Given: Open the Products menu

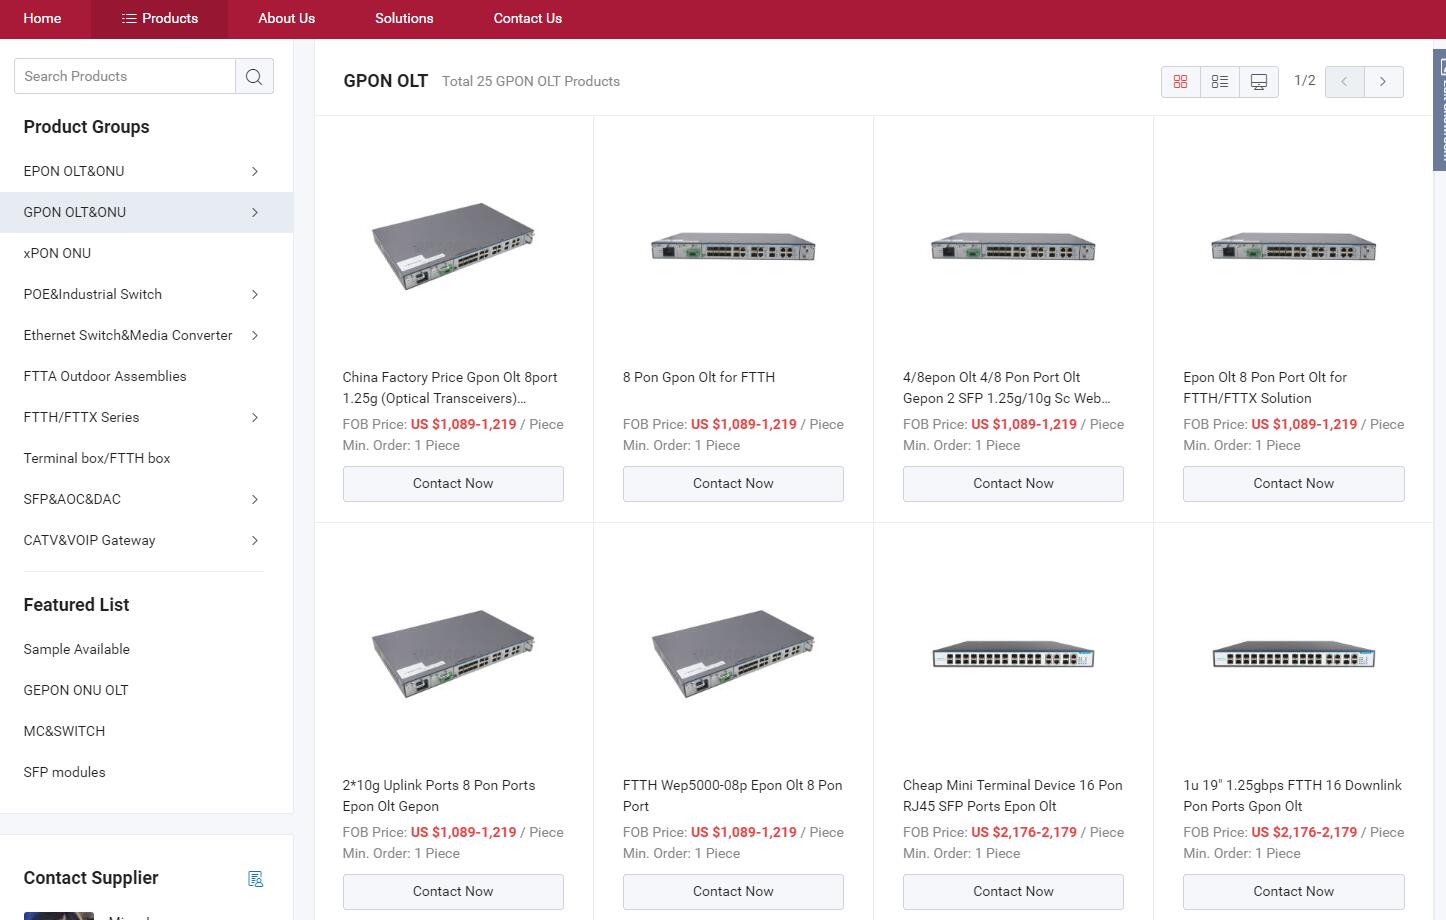Looking at the screenshot, I should pyautogui.click(x=159, y=18).
